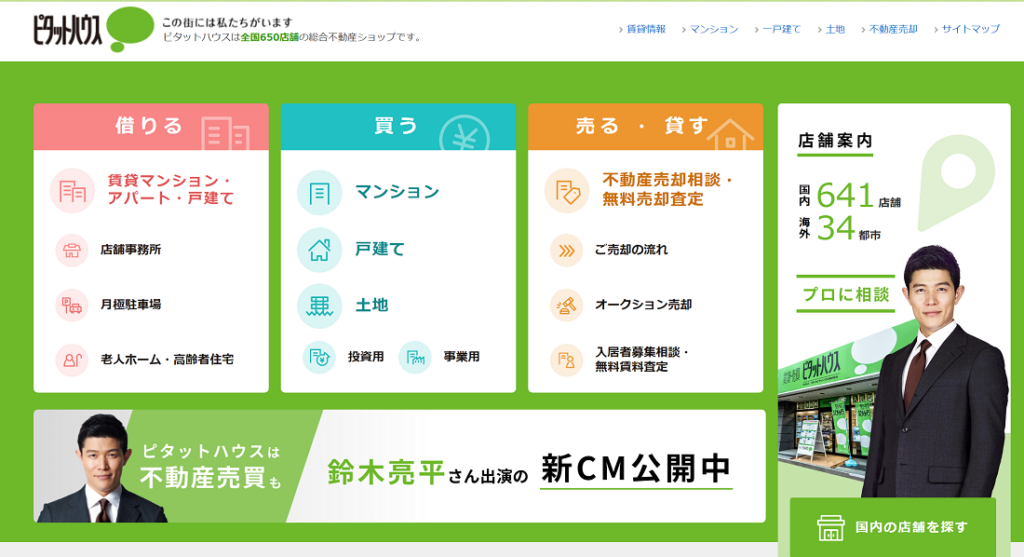Open the 投資用 link text
Screen dimensions: 1024x557
tap(366, 357)
